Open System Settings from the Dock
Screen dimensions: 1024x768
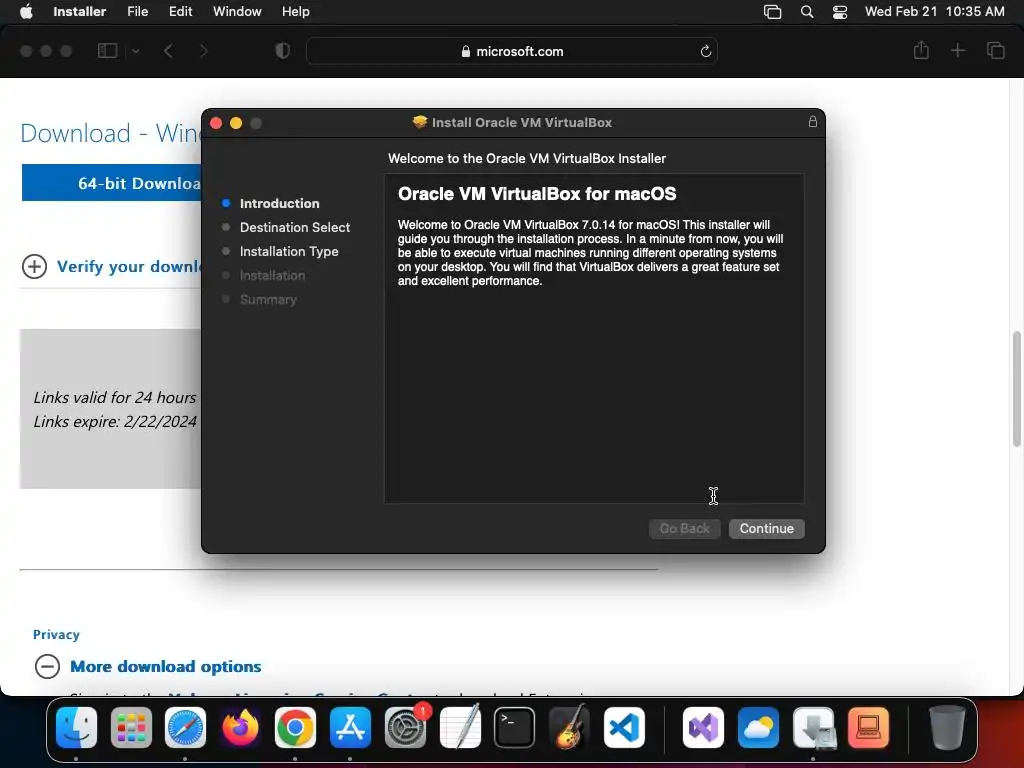click(x=405, y=727)
